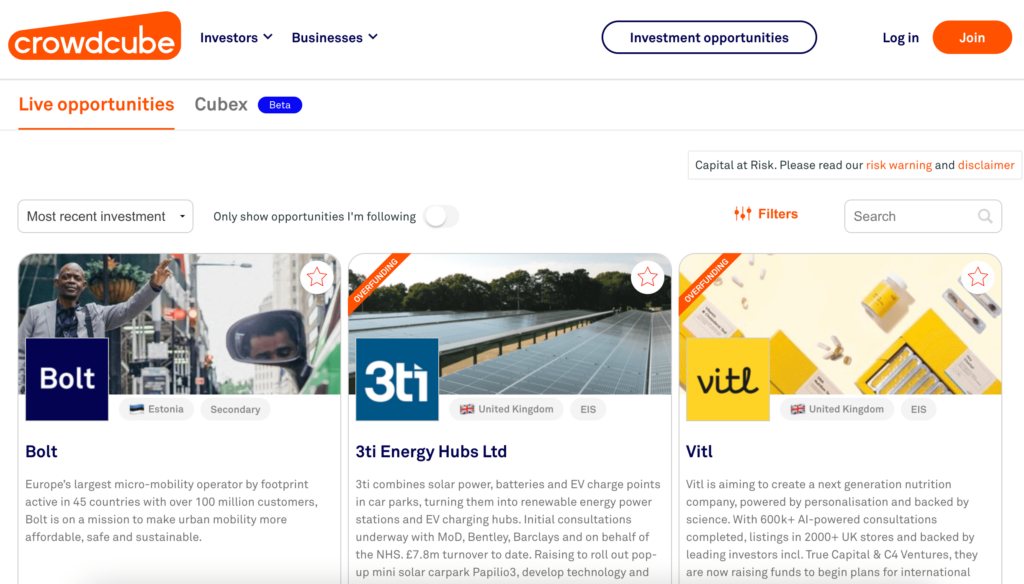
Task: Open the Investors dropdown menu
Action: point(236,37)
